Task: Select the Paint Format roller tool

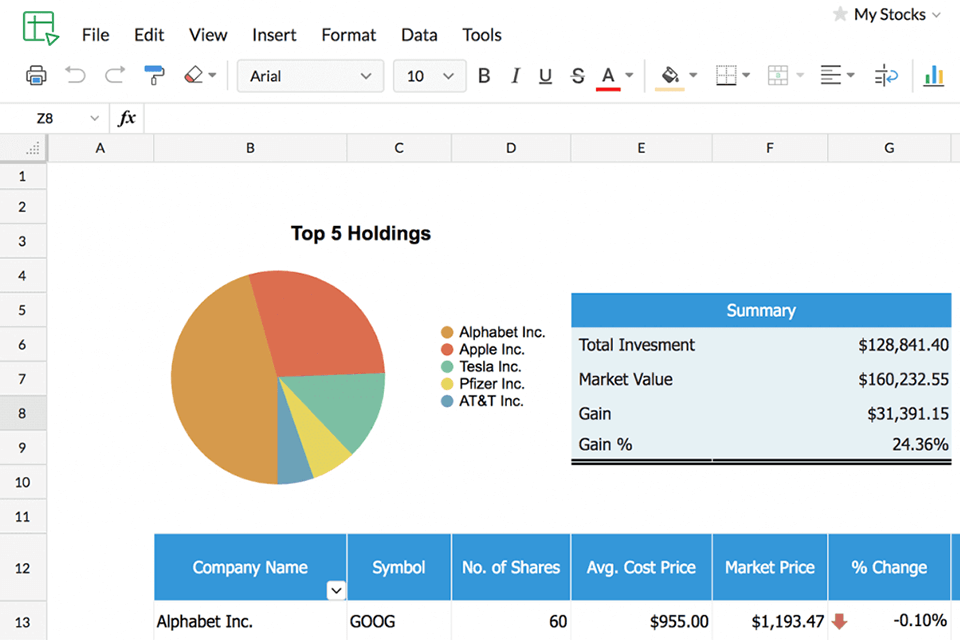Action: coord(154,75)
